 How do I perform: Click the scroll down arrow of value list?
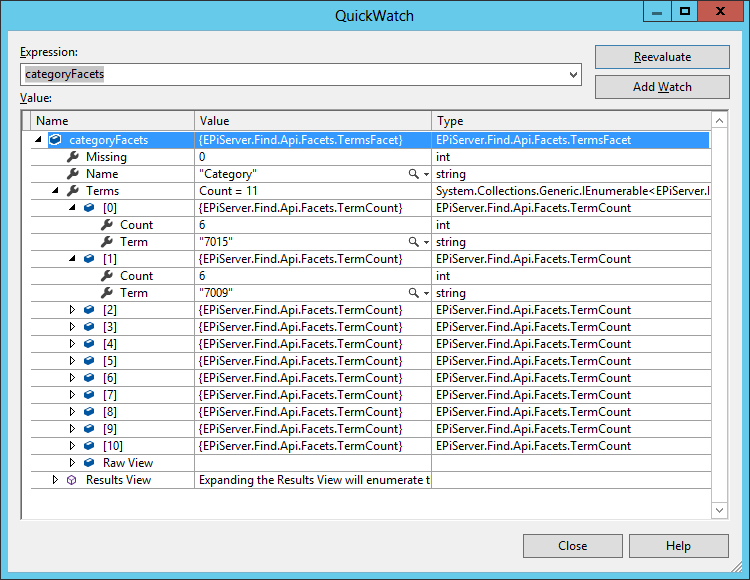[x=719, y=510]
